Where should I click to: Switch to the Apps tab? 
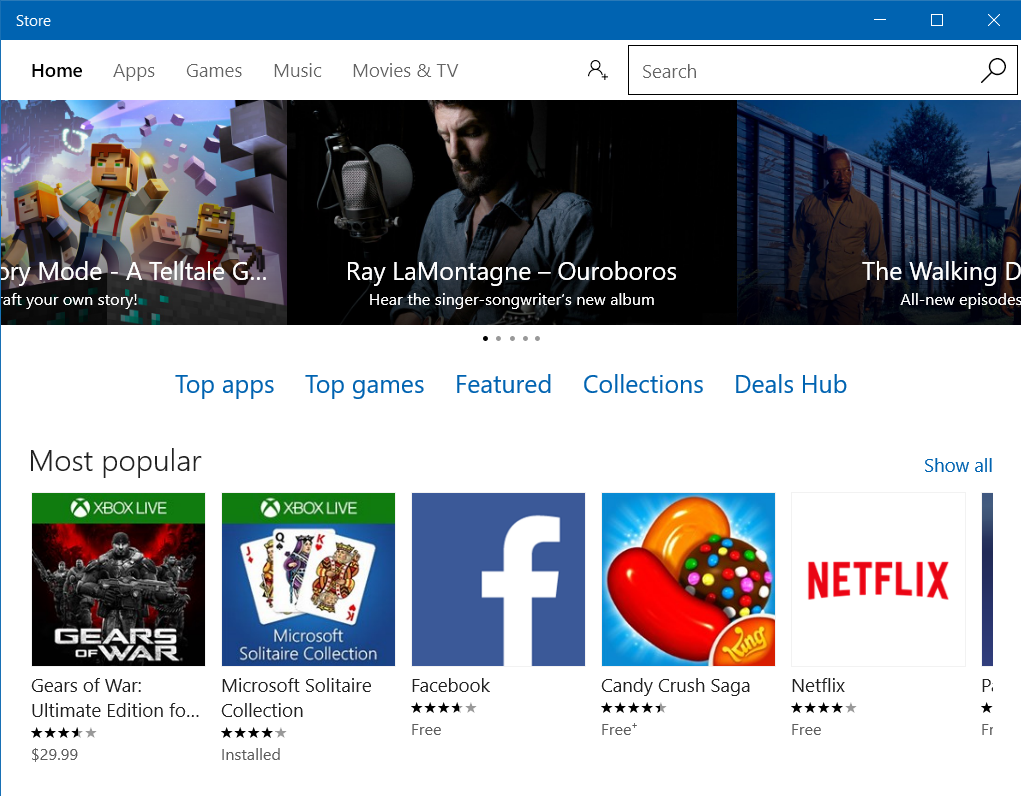tap(134, 70)
